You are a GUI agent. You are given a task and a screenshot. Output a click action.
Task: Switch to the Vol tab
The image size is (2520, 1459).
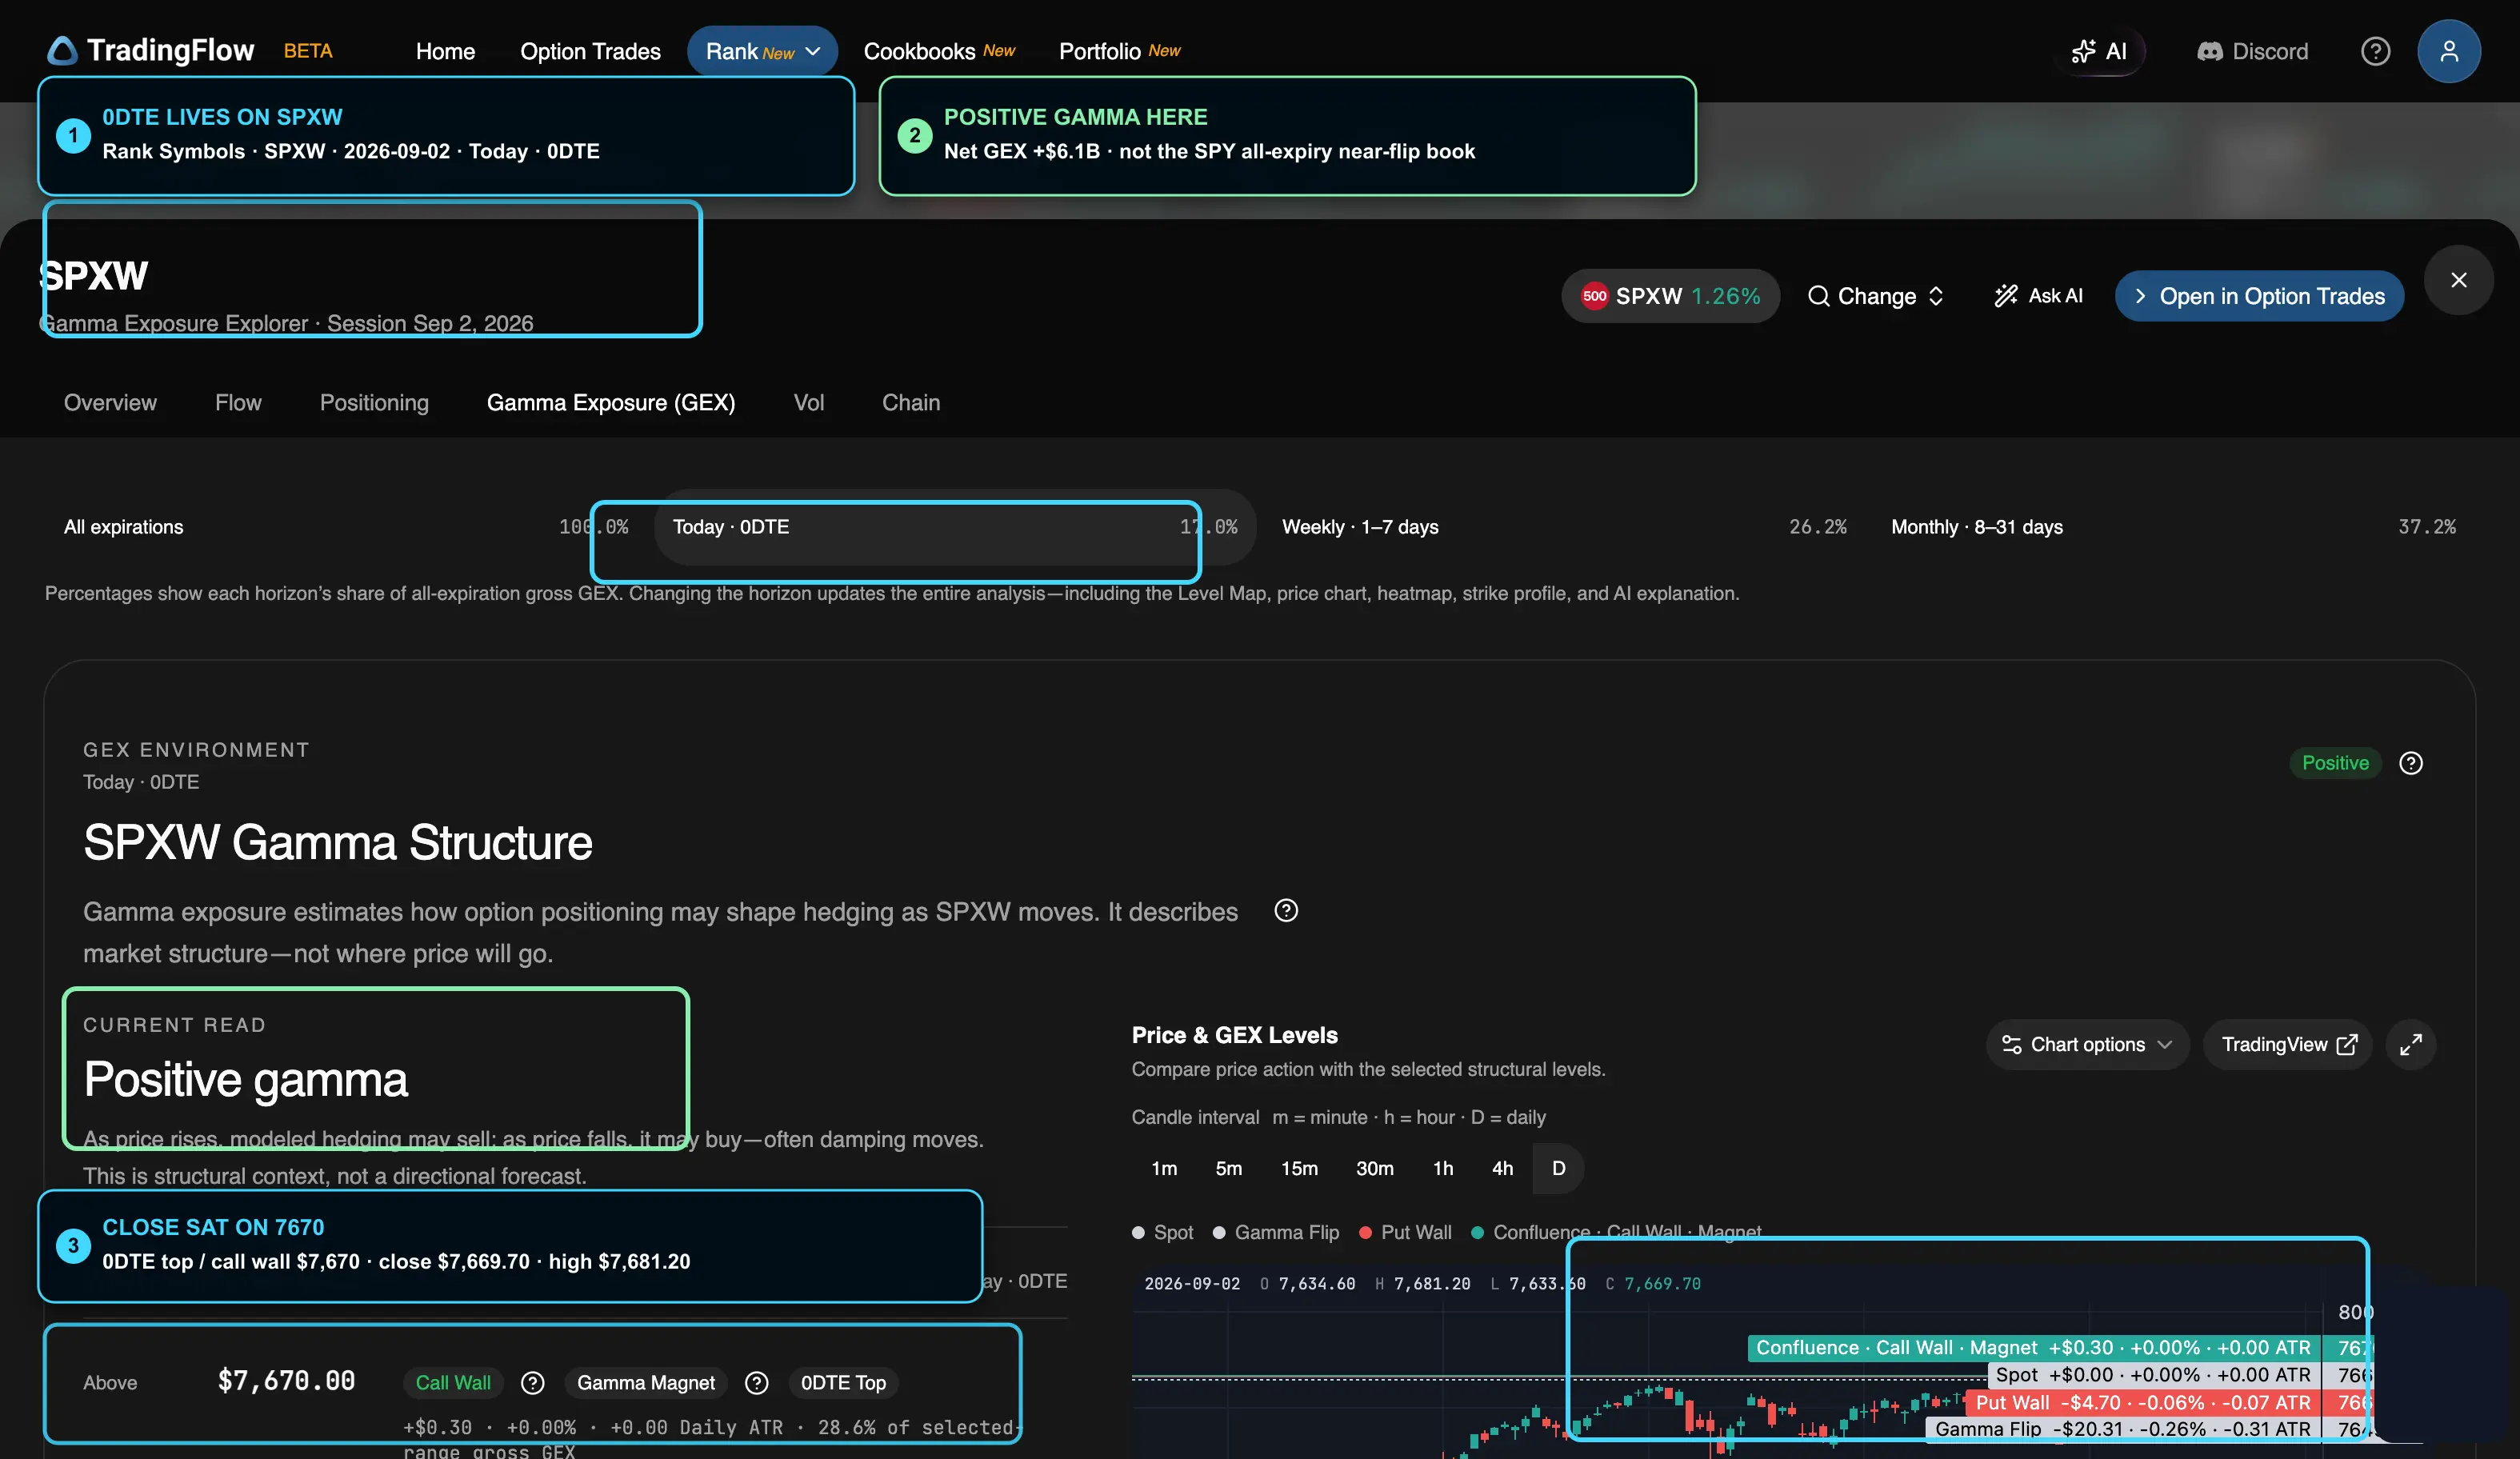(x=809, y=402)
